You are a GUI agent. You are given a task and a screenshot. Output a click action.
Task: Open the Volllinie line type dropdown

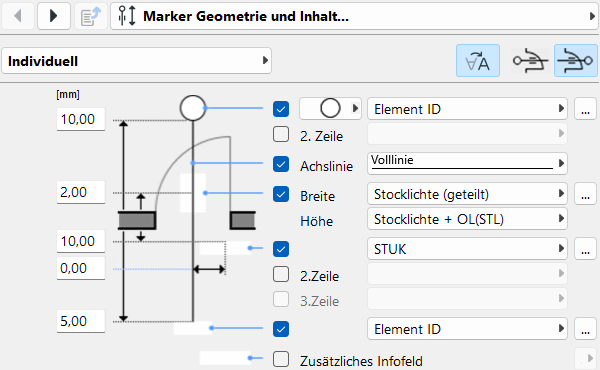pos(467,163)
